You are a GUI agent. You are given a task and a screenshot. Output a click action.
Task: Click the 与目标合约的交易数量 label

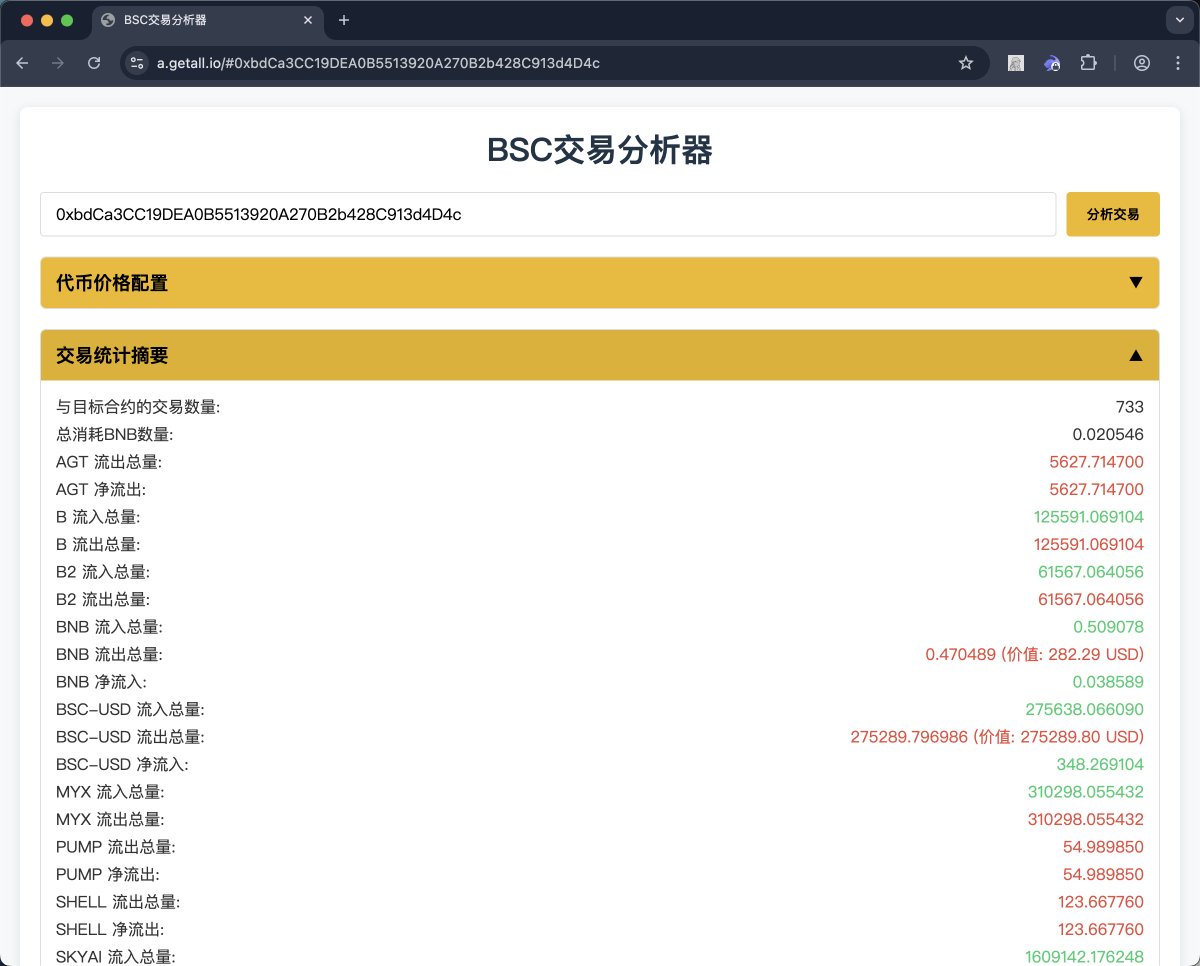[x=138, y=407]
